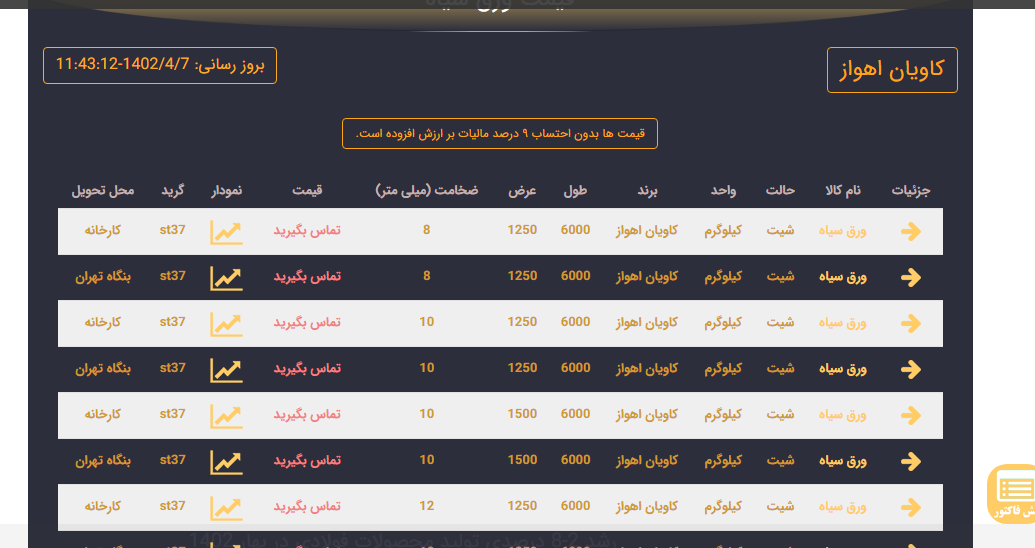Expand details arrow for 8mm بنگاه تهران row
The image size is (1035, 548).
(910, 278)
